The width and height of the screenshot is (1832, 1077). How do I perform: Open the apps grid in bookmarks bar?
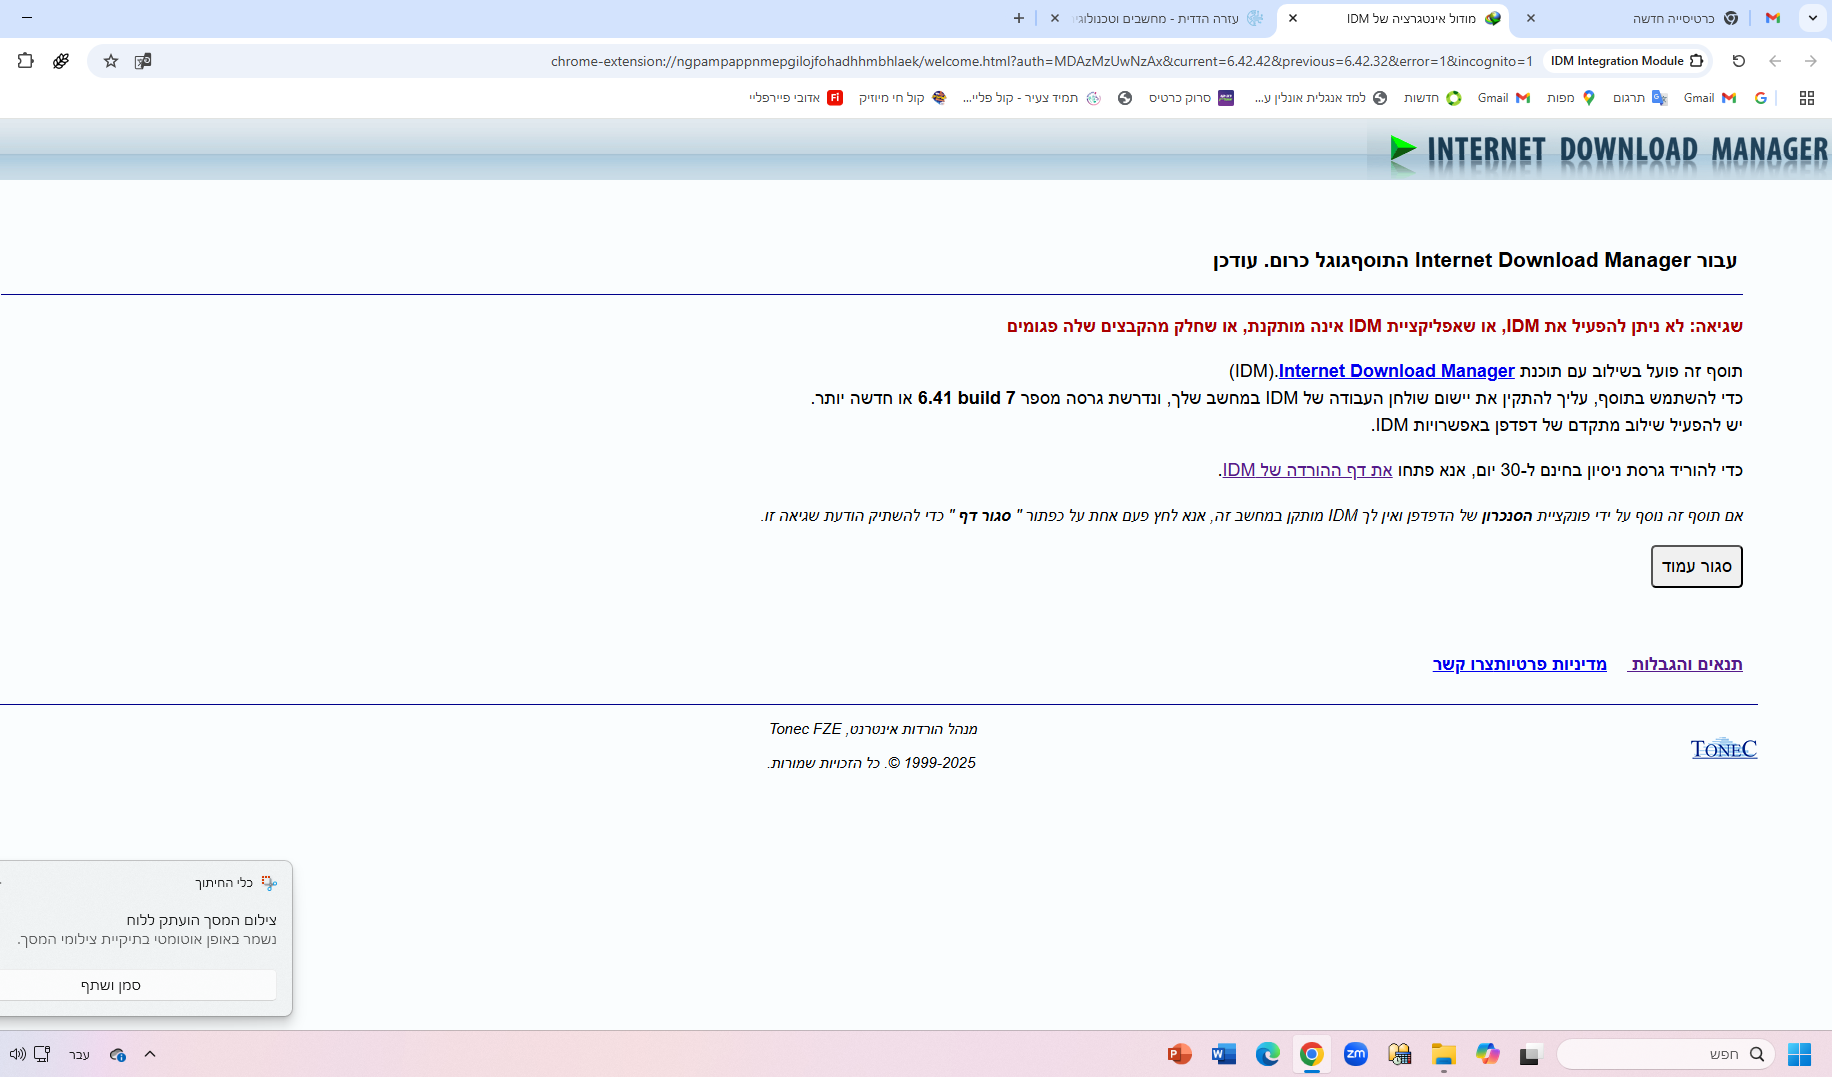pyautogui.click(x=1807, y=98)
